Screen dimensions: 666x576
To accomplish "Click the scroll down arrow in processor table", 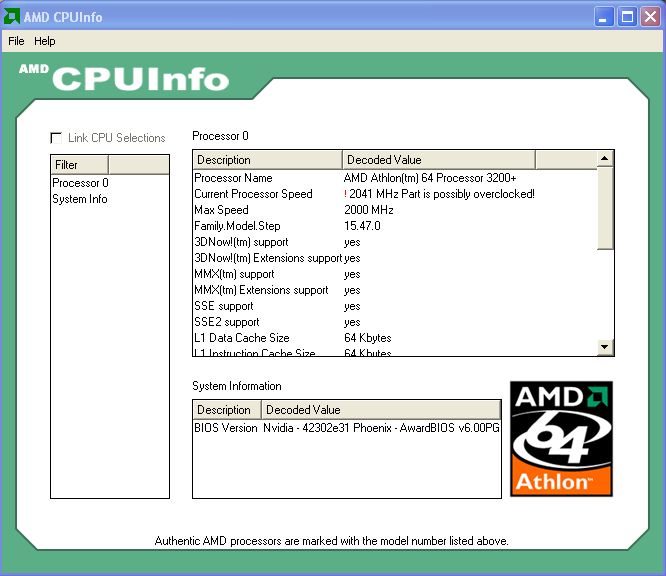I will coord(604,347).
